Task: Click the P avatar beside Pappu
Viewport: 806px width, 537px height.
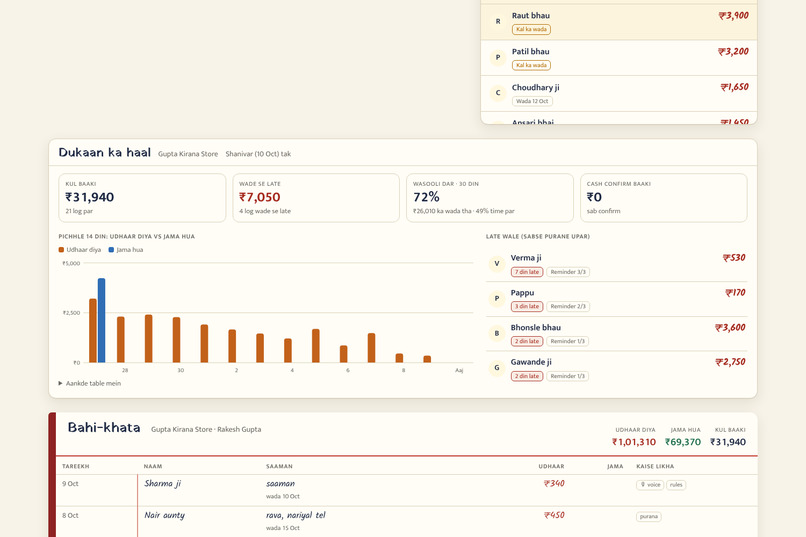Action: [x=497, y=299]
